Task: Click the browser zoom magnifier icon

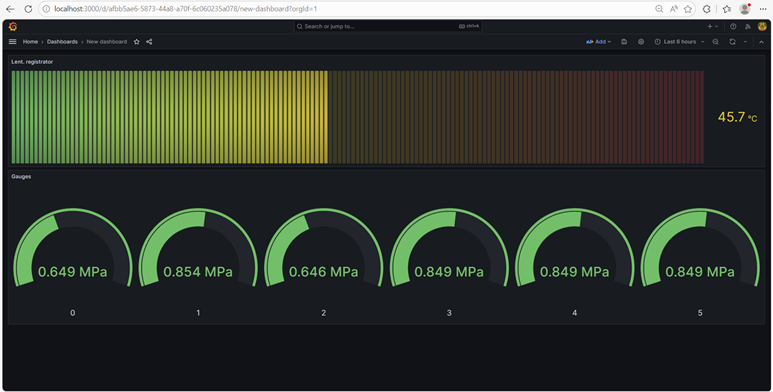Action: point(659,9)
